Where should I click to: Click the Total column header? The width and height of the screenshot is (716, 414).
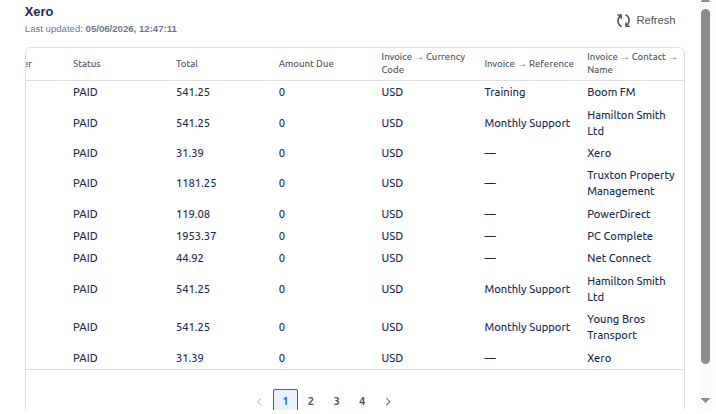[x=187, y=64]
